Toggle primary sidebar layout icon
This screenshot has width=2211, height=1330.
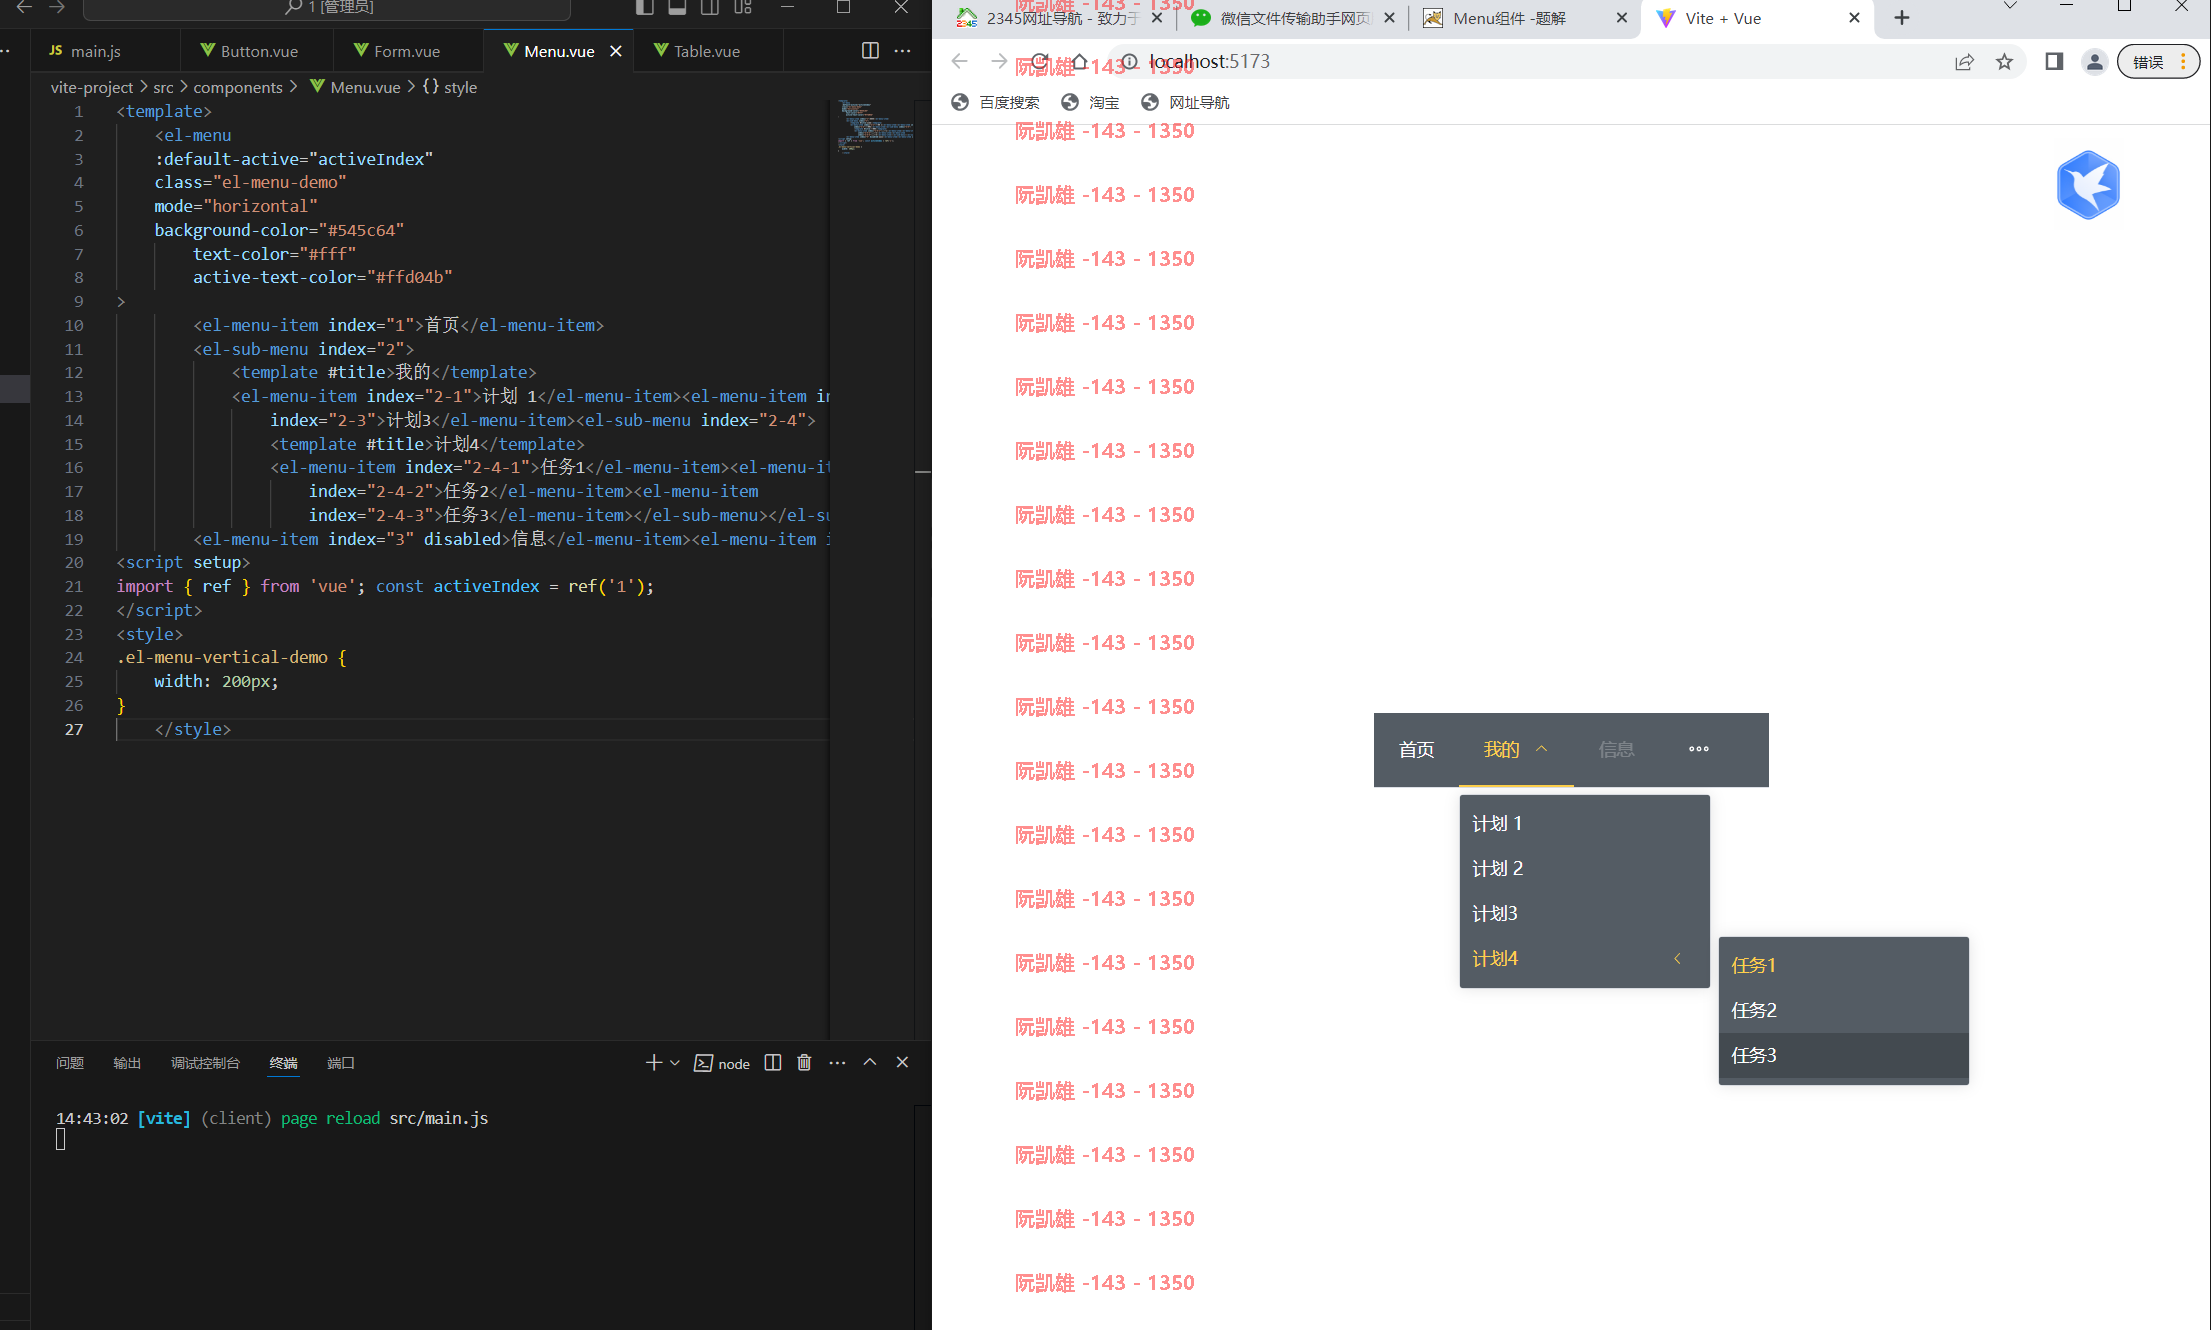pos(645,7)
